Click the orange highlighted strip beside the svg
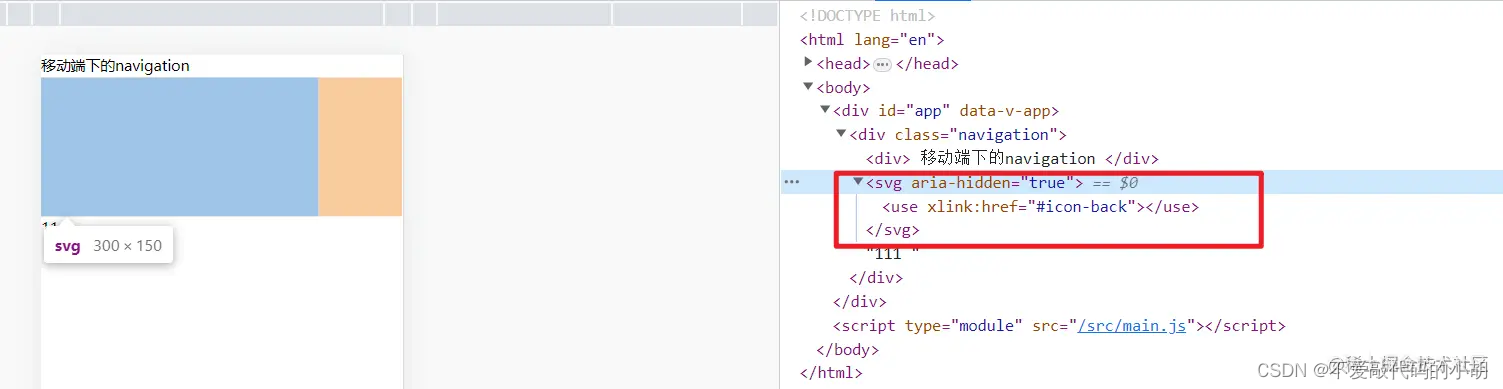 [x=360, y=147]
